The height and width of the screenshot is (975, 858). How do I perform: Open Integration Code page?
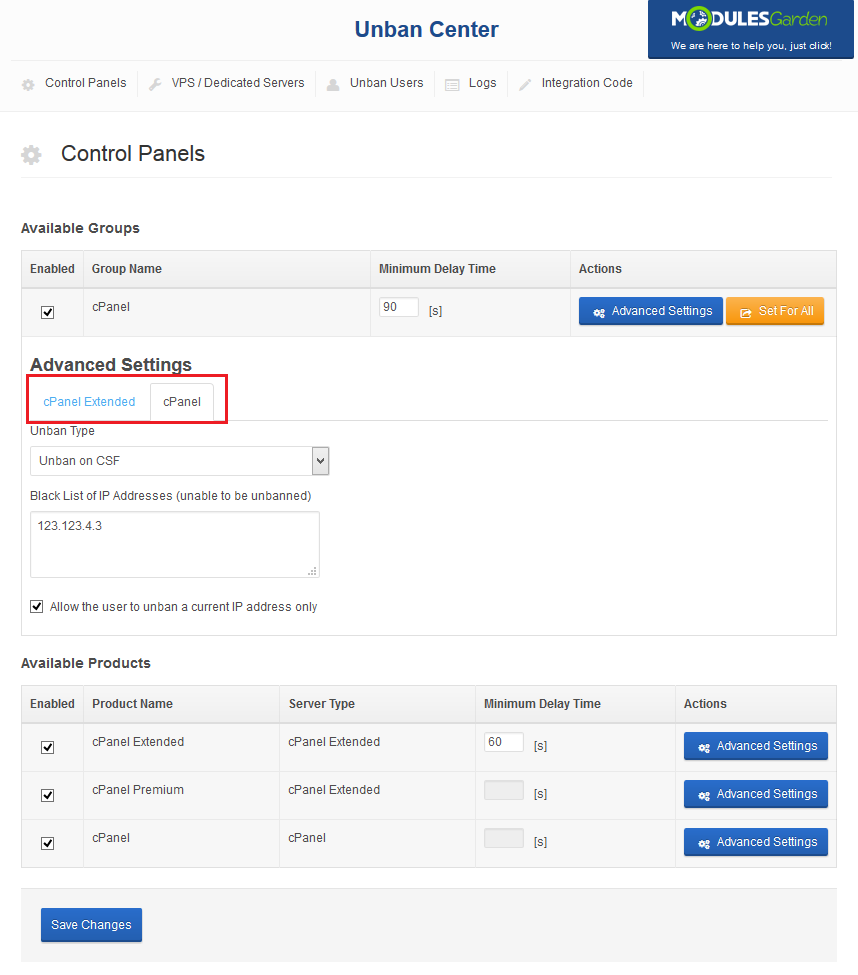click(587, 83)
